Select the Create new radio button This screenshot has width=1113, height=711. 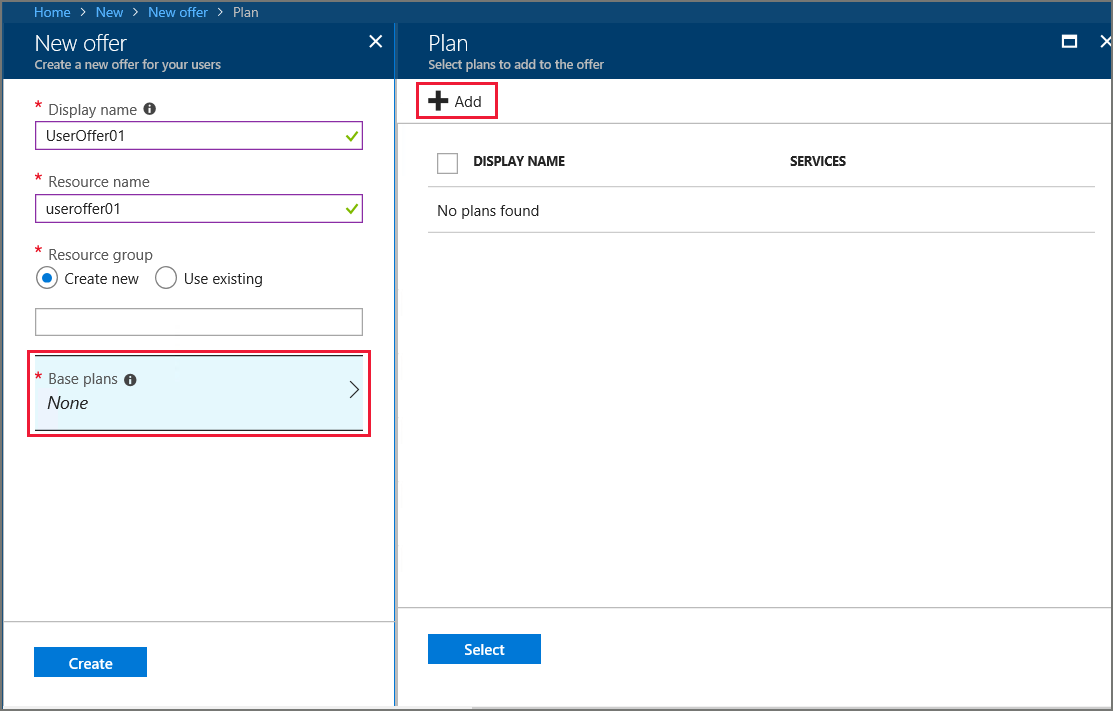[x=46, y=278]
